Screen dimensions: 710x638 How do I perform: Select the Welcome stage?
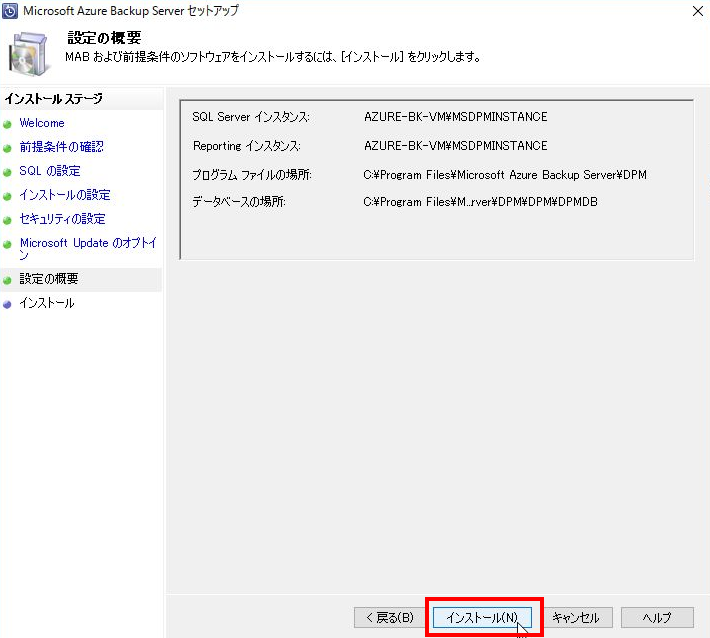point(42,123)
